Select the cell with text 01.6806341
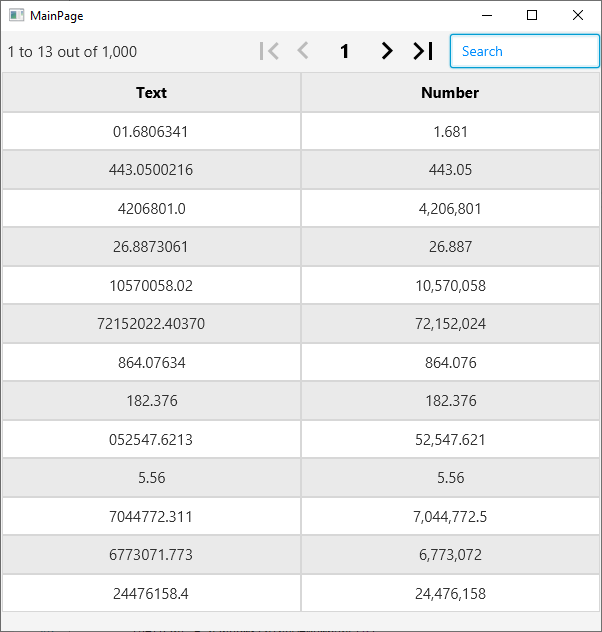 pyautogui.click(x=151, y=131)
